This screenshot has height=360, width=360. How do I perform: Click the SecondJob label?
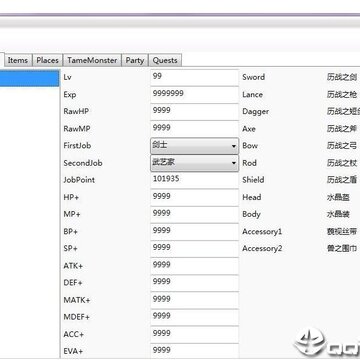tap(83, 163)
